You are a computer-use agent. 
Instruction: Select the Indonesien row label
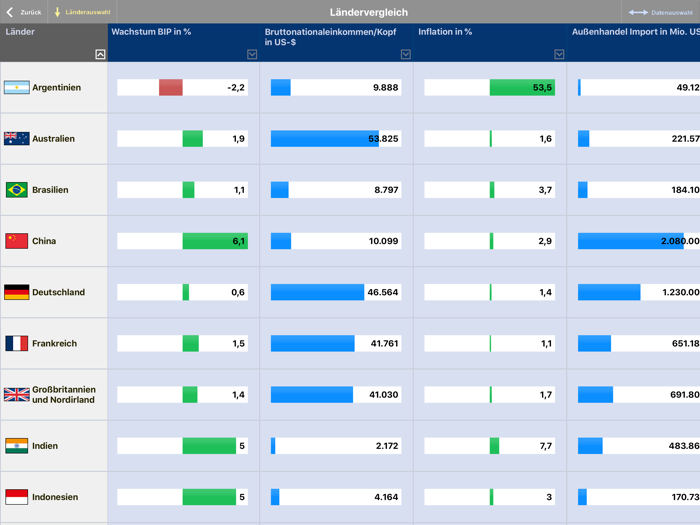[x=55, y=497]
